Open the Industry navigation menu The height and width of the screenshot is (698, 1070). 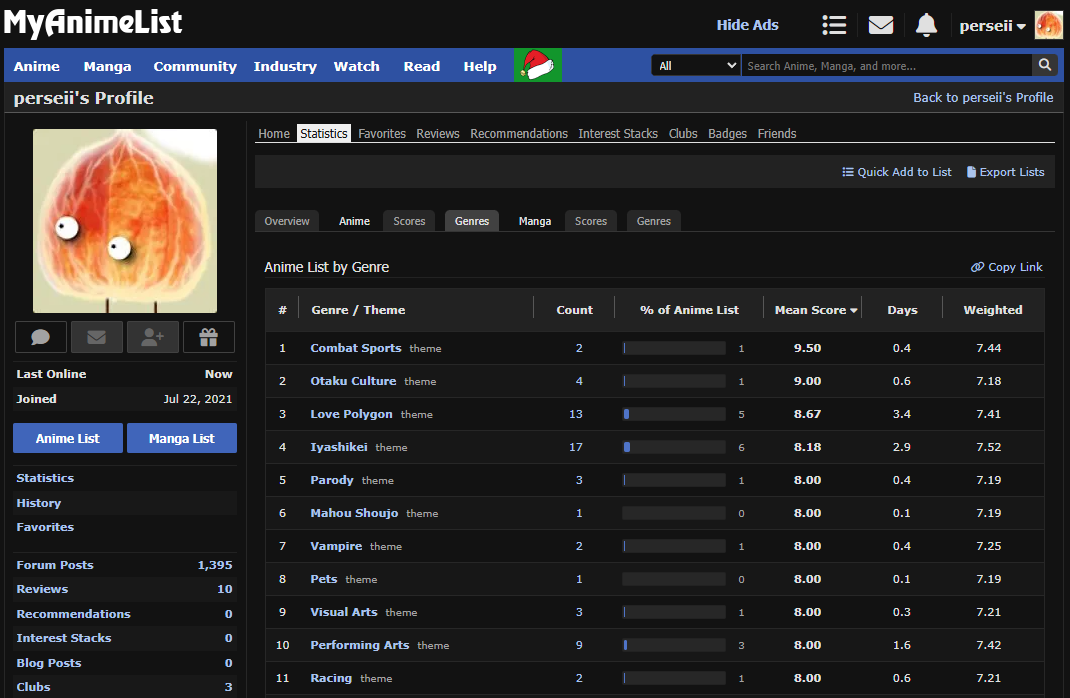coord(285,66)
